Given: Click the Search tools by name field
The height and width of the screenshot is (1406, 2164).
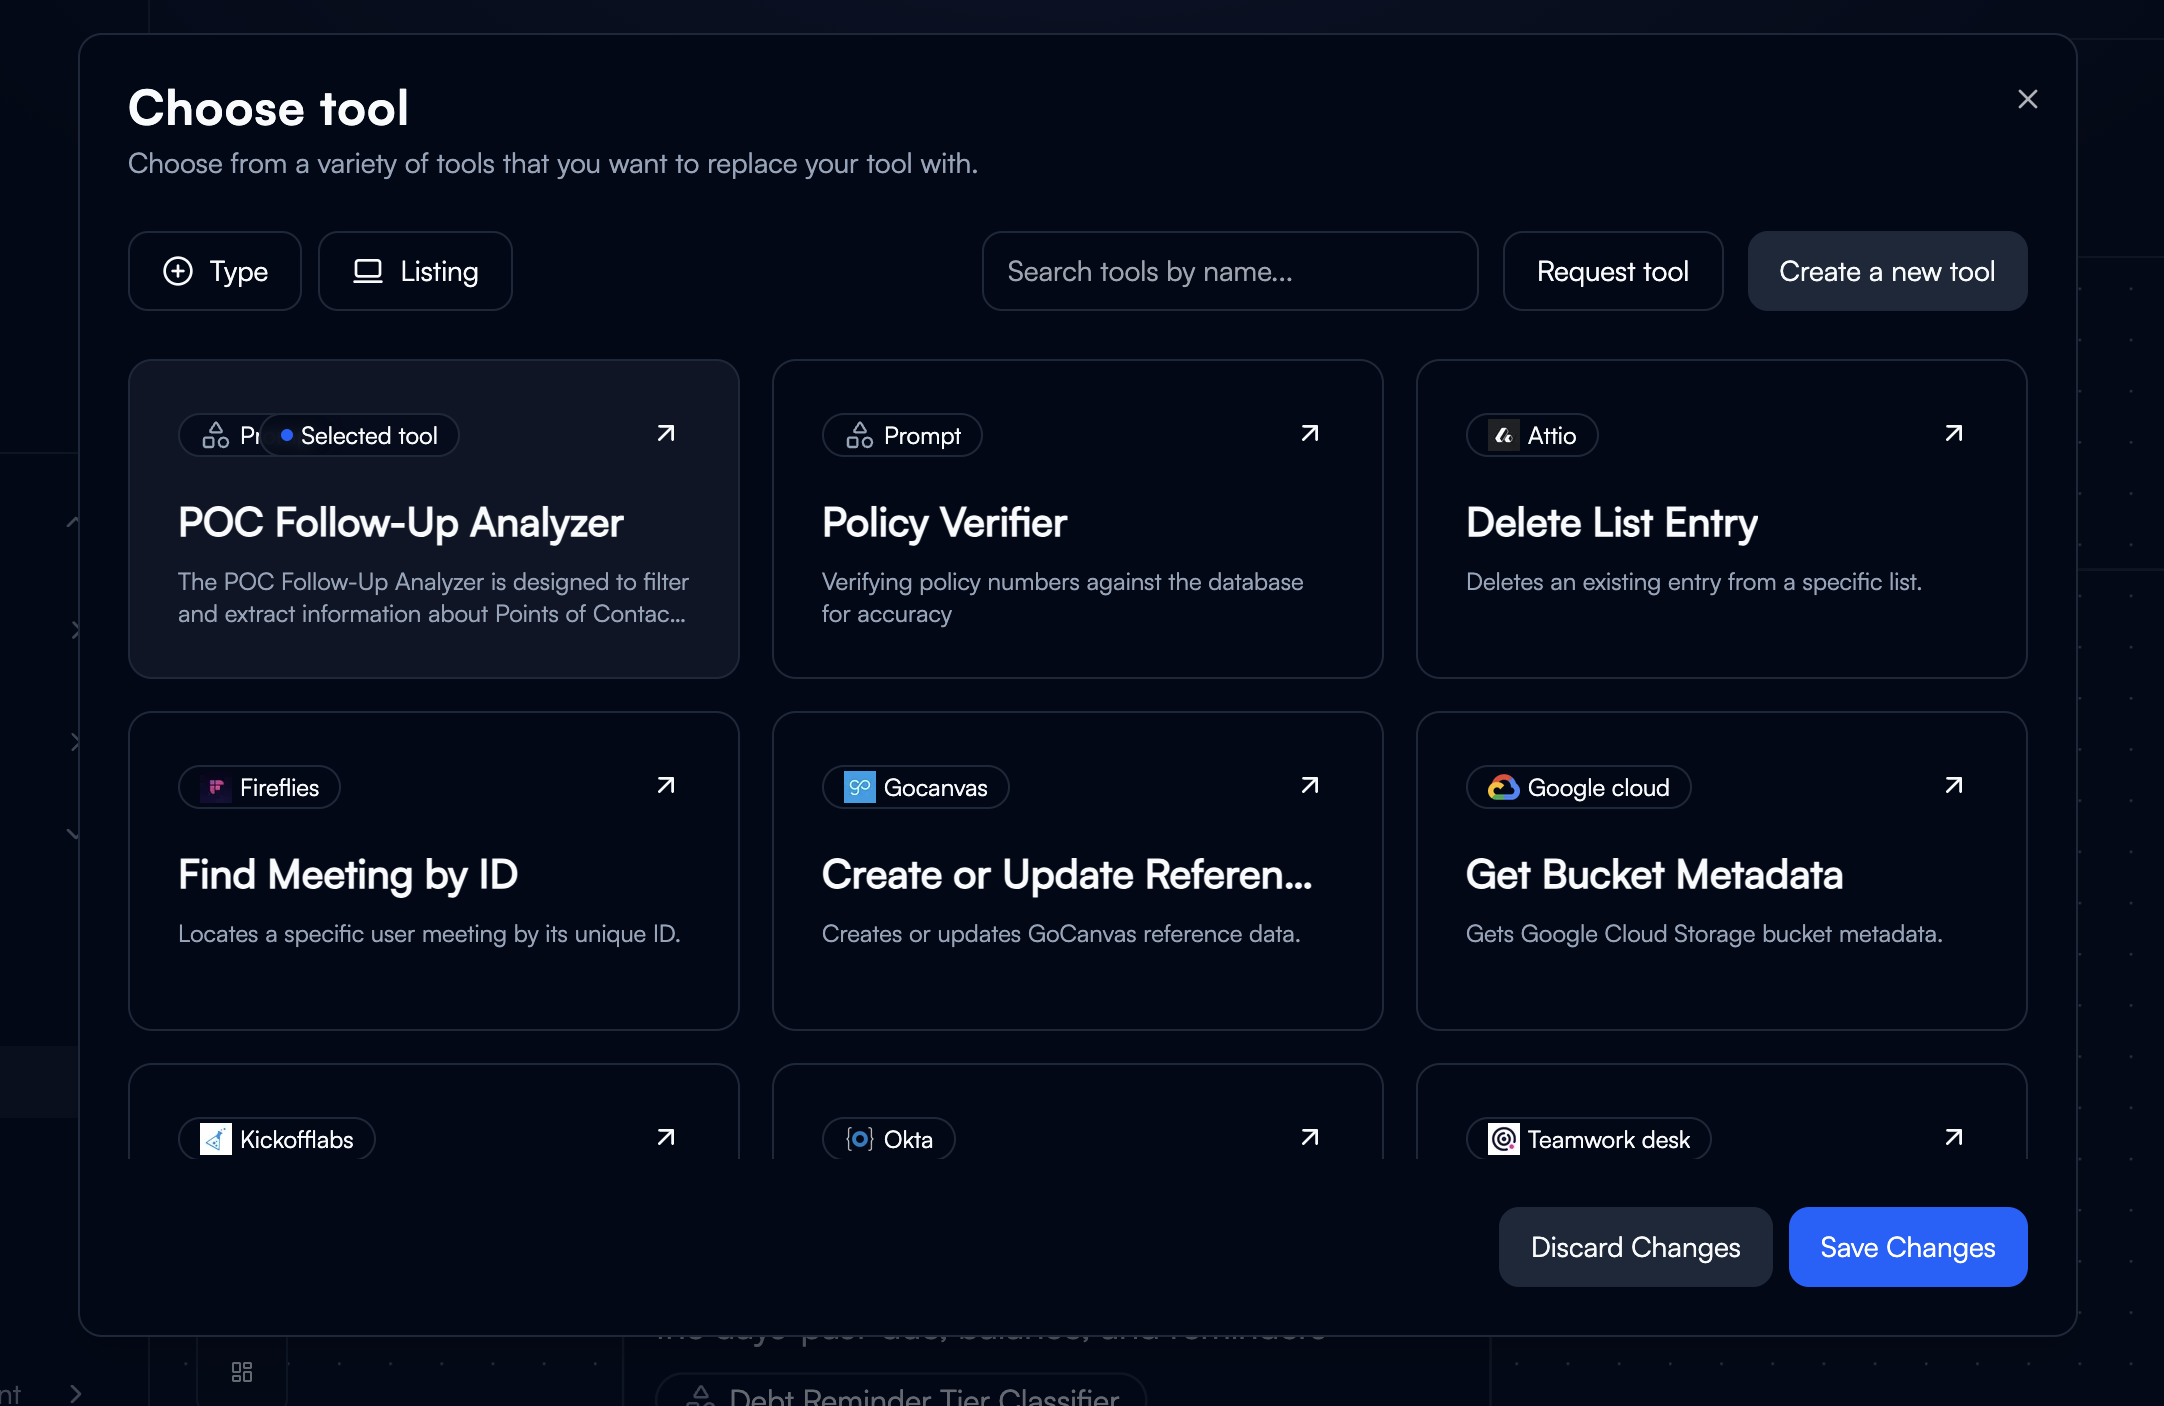Looking at the screenshot, I should click(x=1229, y=271).
